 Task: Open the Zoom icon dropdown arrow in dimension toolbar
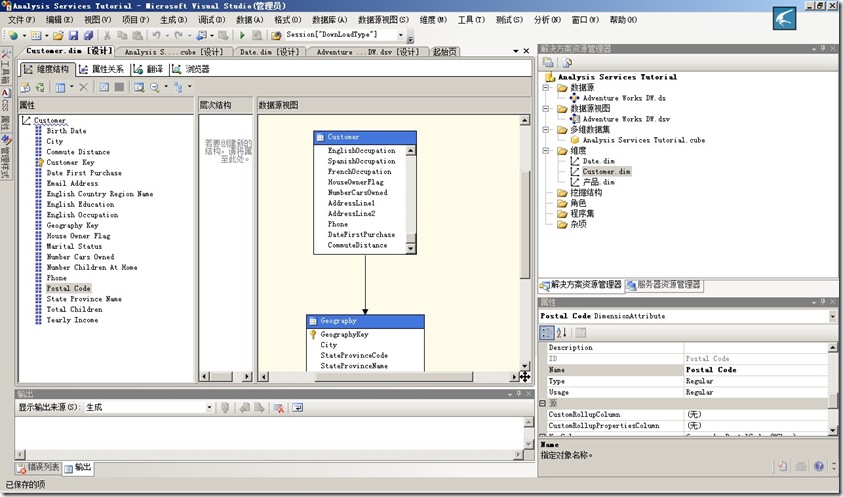tap(166, 87)
